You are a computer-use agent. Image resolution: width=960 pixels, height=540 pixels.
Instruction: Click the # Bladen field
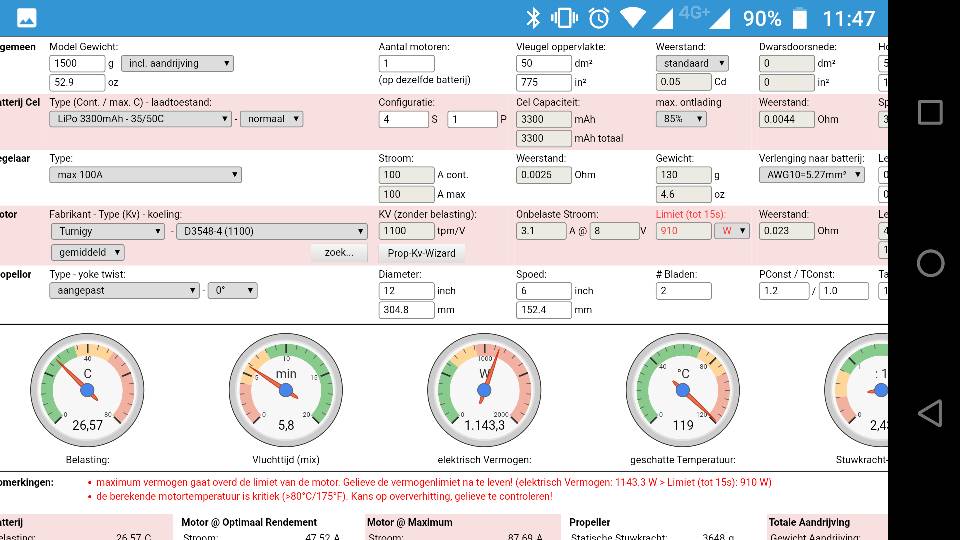click(x=683, y=290)
